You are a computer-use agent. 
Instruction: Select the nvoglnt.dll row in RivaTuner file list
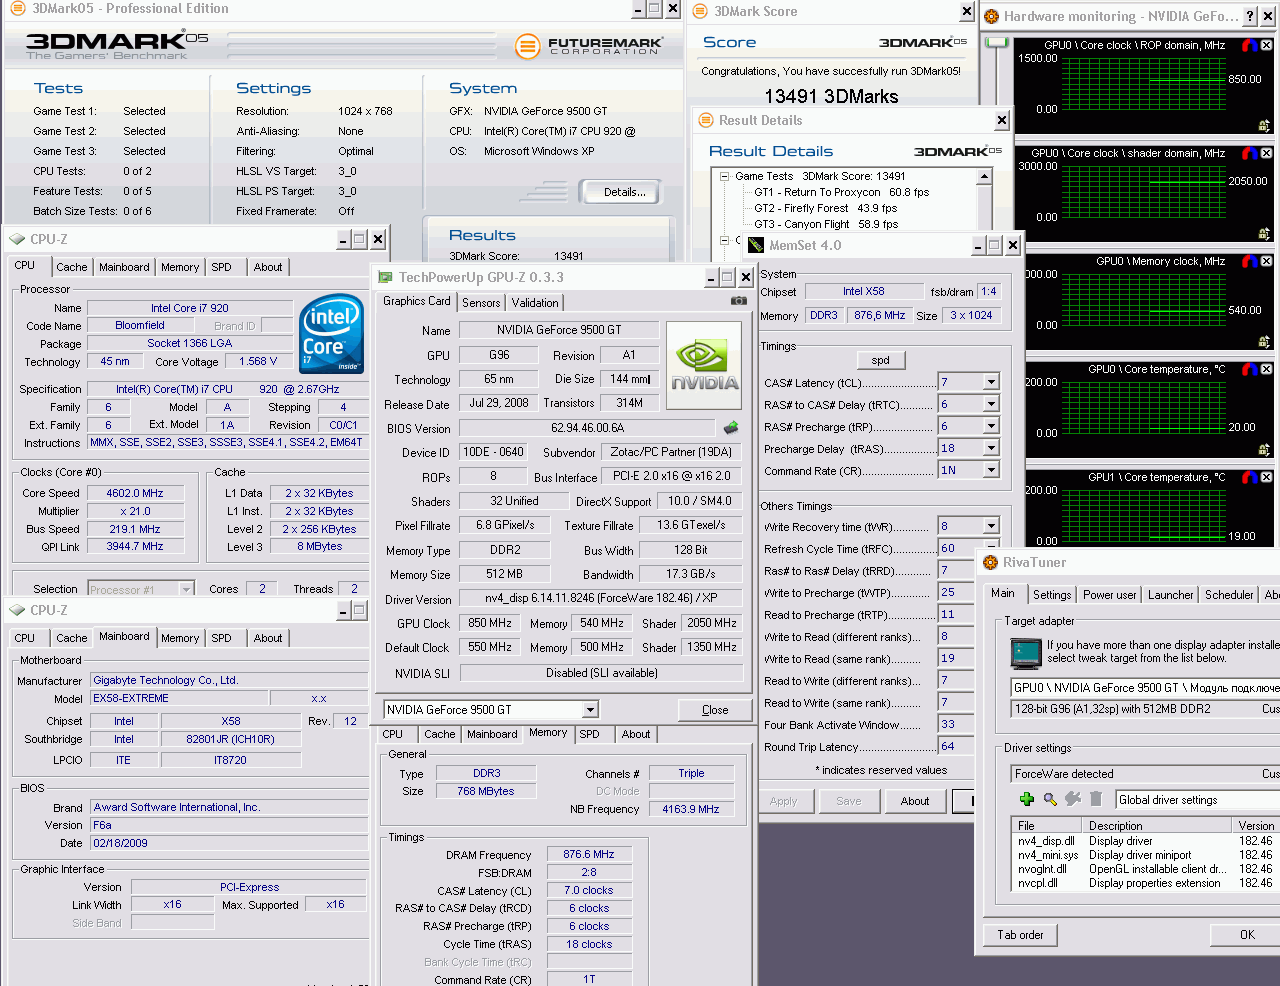pyautogui.click(x=1146, y=869)
